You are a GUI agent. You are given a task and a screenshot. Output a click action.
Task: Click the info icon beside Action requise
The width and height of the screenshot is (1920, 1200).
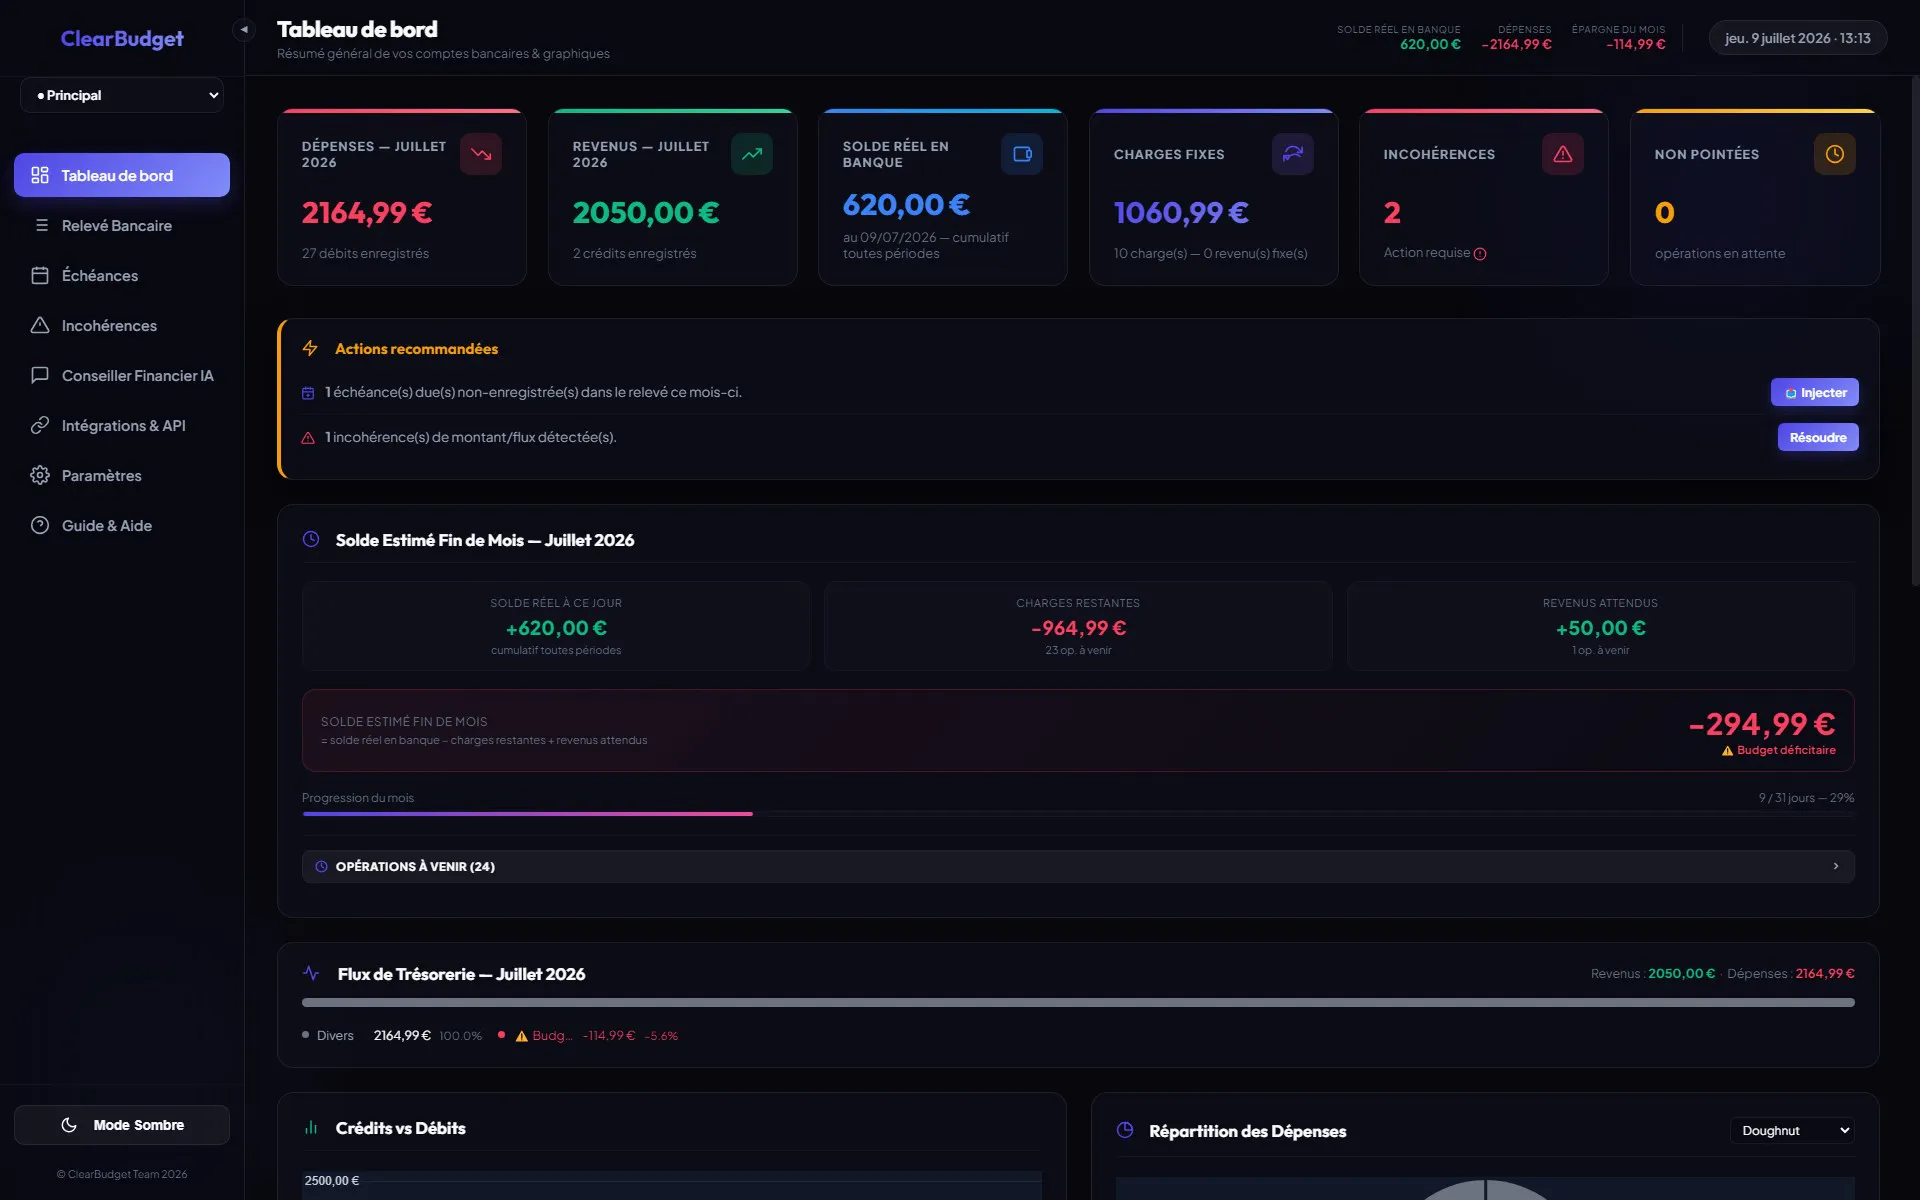(x=1480, y=254)
